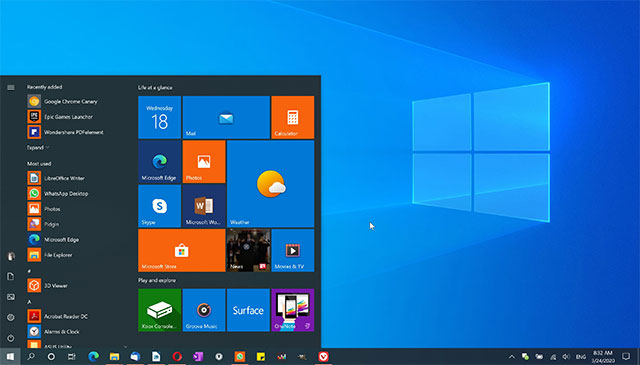640x365 pixels.
Task: Click the Play and explore group header
Action: click(x=157, y=280)
